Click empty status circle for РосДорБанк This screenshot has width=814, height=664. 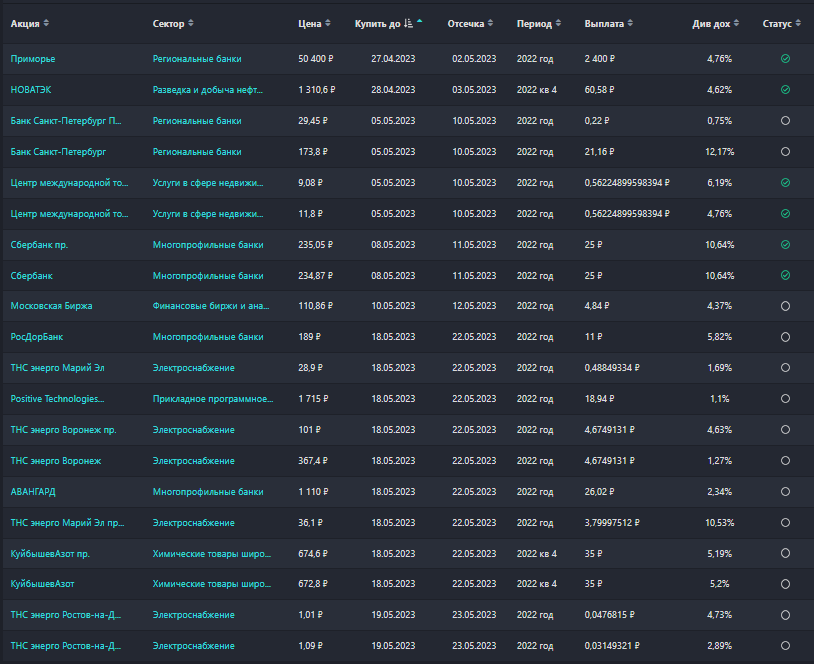785,337
